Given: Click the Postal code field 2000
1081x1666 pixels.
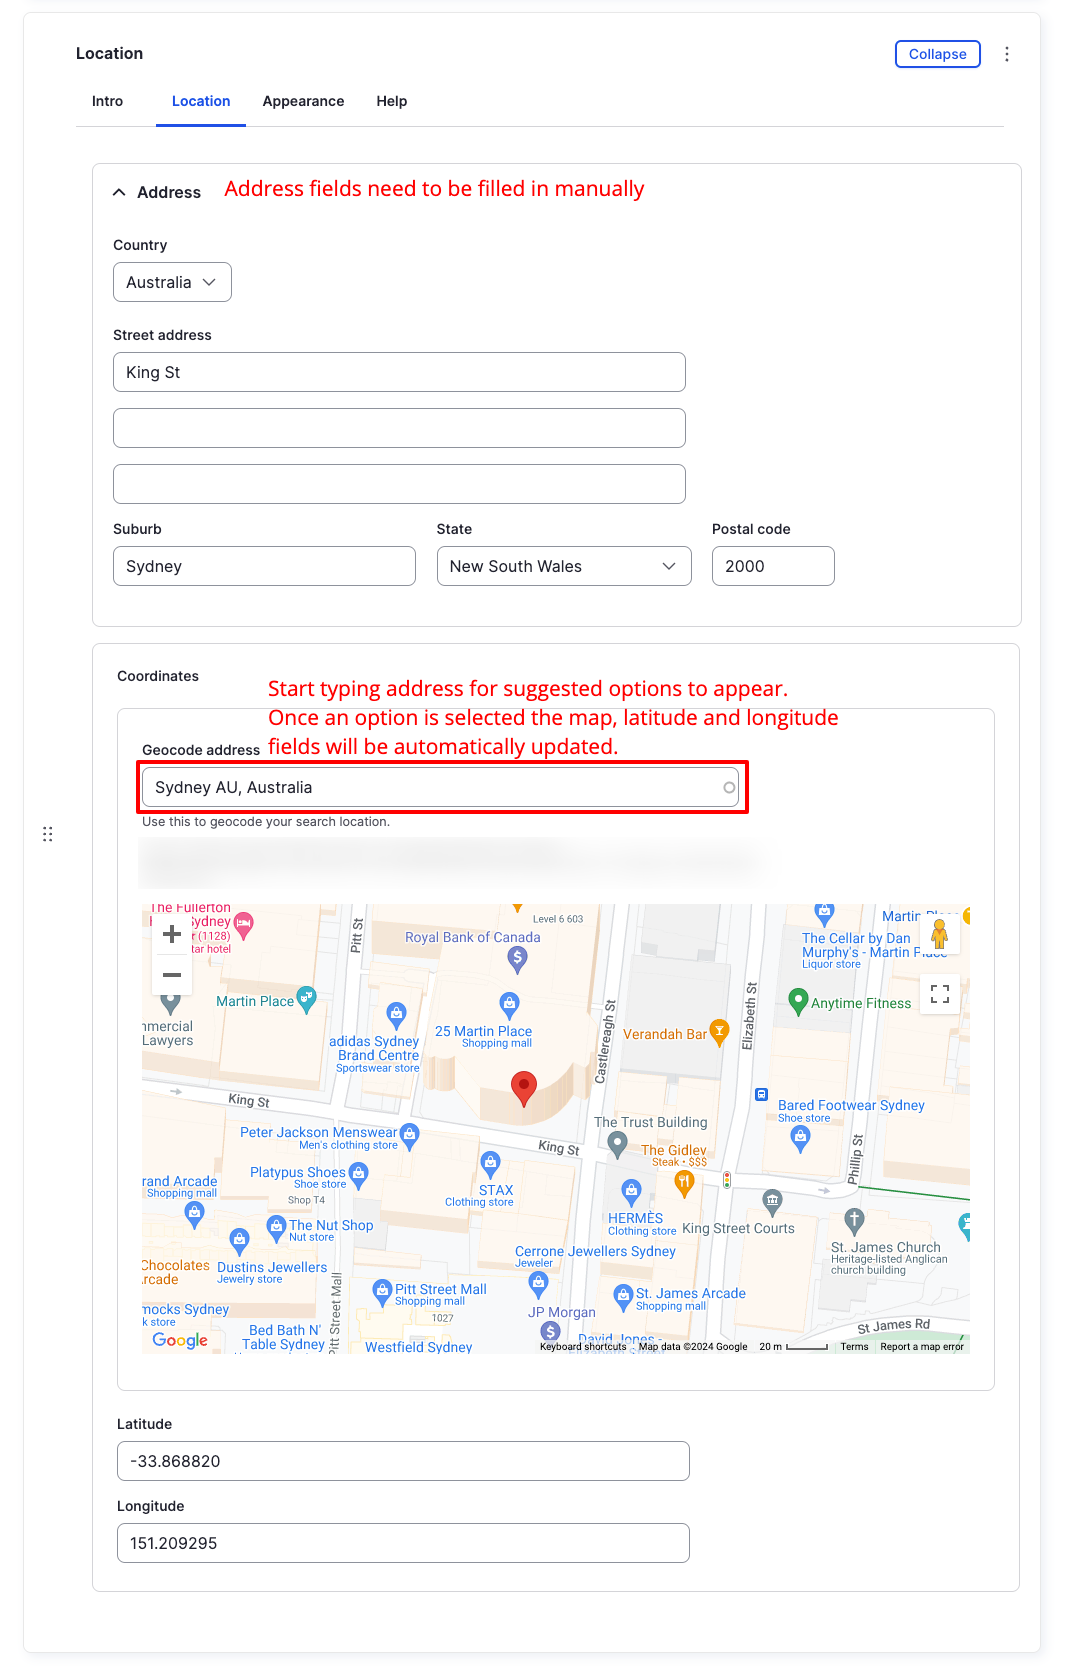Looking at the screenshot, I should 773,566.
